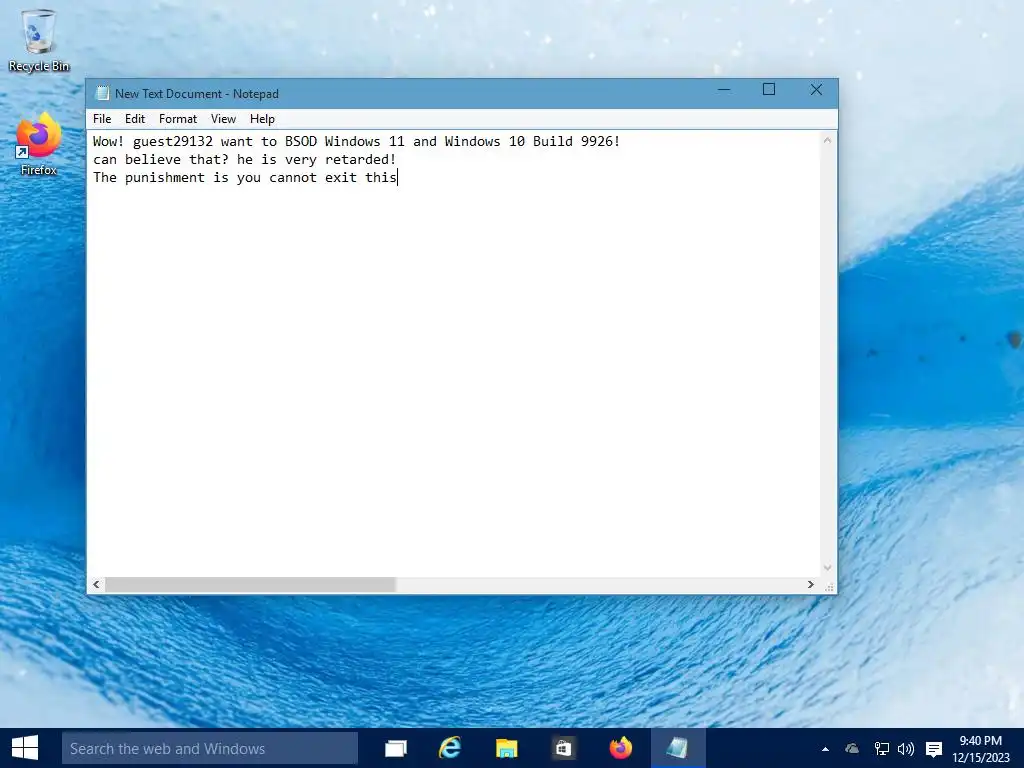Open File Explorer from taskbar
This screenshot has width=1024, height=768.
tap(506, 748)
